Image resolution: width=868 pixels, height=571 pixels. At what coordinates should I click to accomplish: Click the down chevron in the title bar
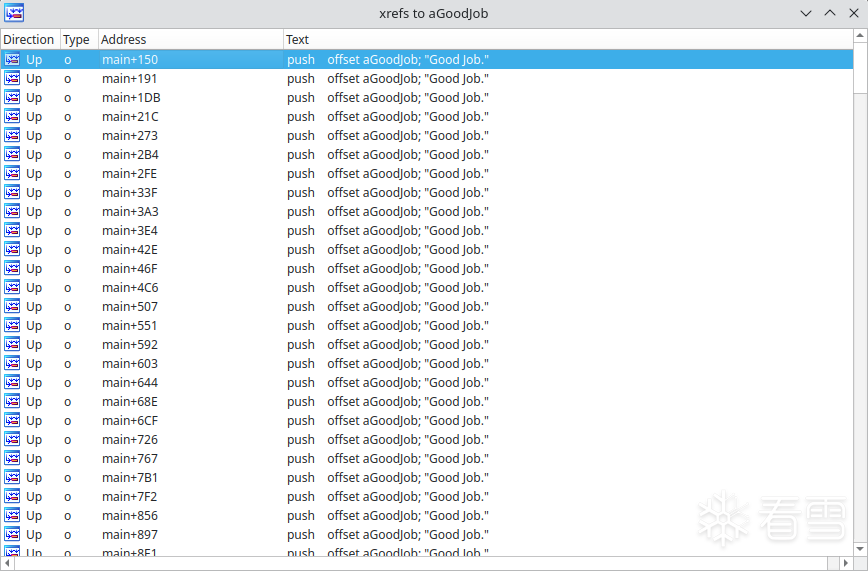806,13
